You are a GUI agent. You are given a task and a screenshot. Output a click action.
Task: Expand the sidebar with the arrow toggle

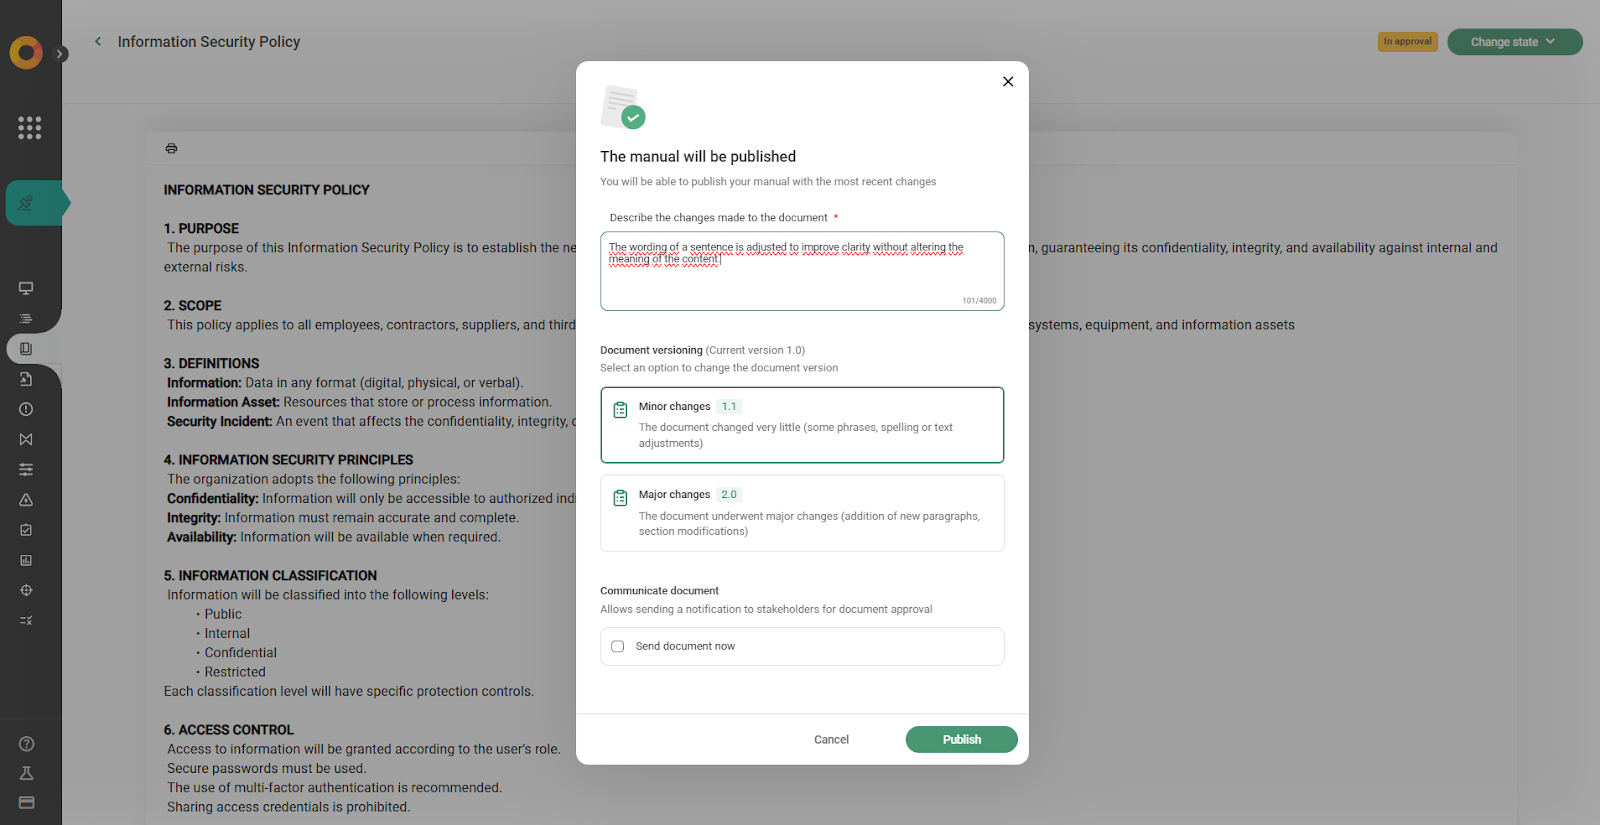click(61, 54)
